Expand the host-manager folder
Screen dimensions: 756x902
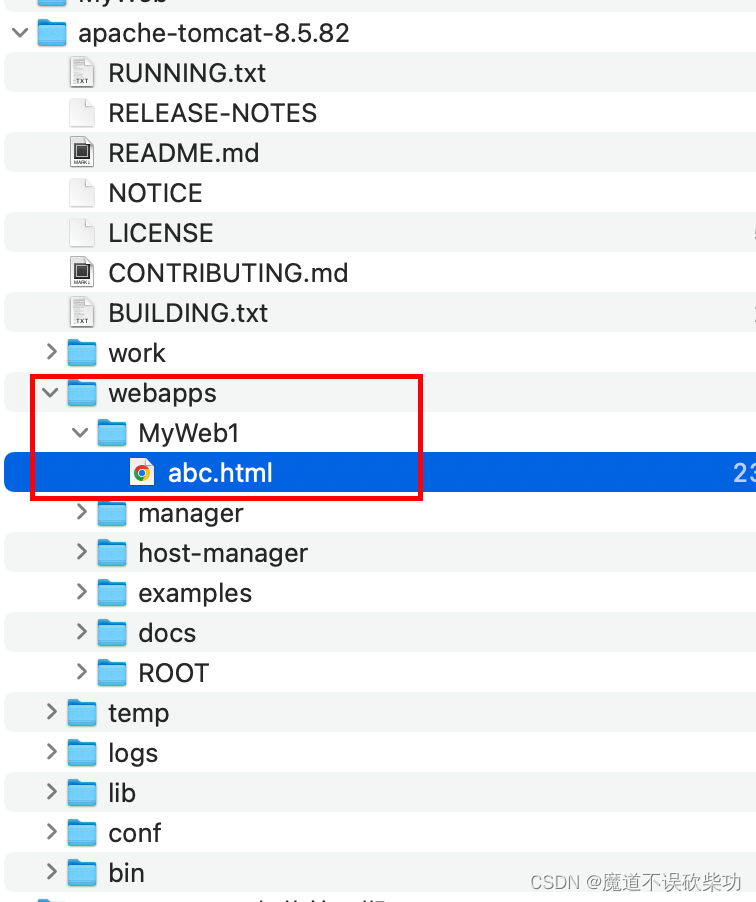point(82,552)
